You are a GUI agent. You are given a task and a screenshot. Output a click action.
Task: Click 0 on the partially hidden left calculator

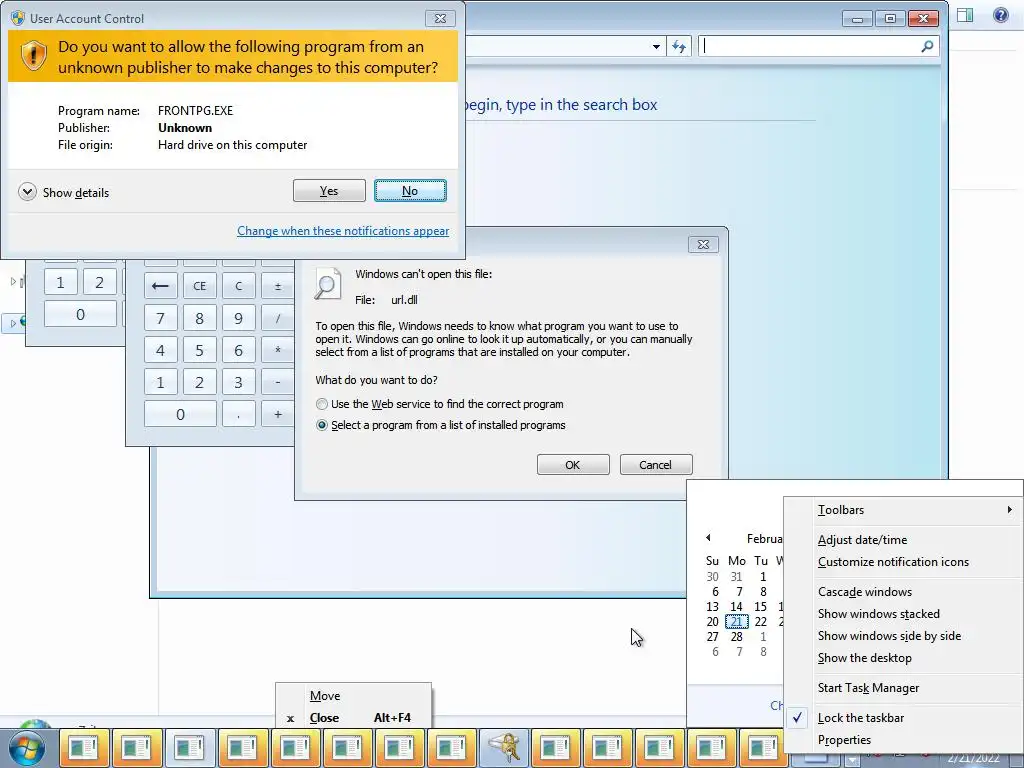pyautogui.click(x=80, y=314)
